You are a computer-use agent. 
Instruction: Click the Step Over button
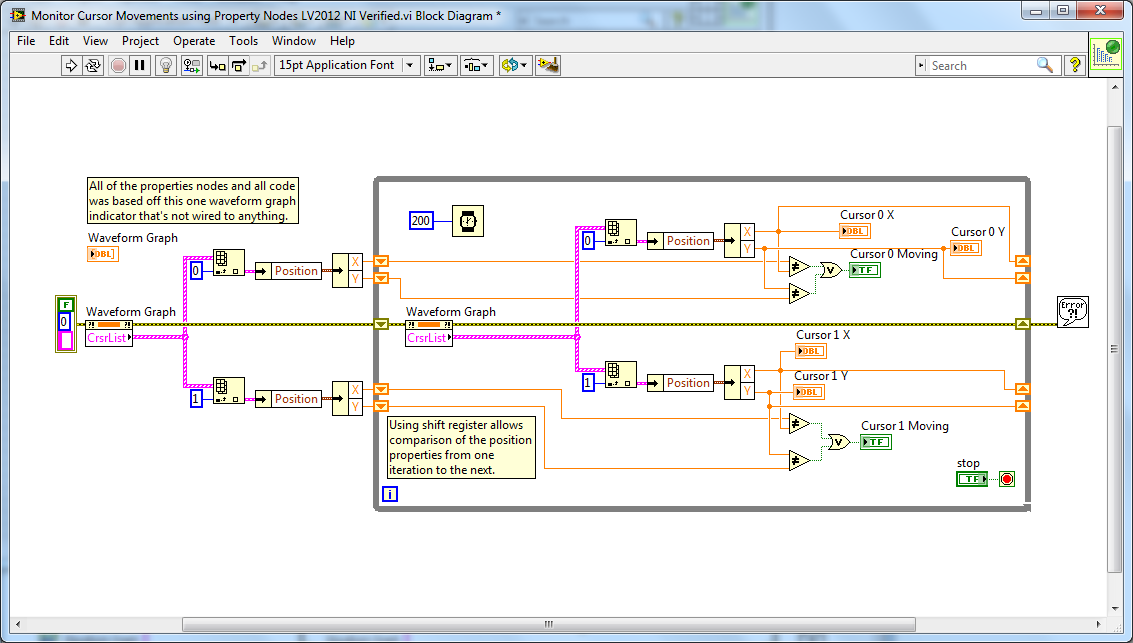(239, 66)
